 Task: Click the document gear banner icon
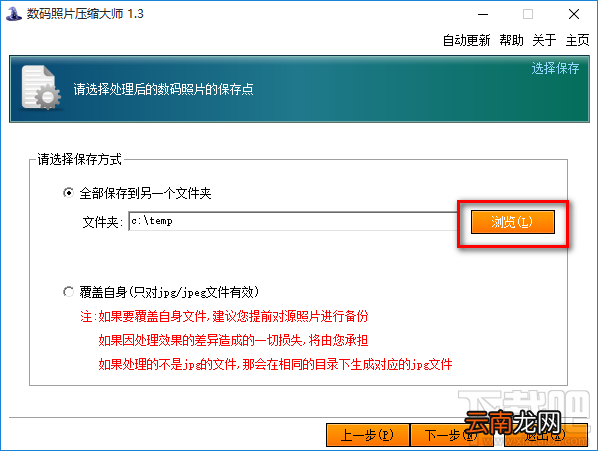pos(41,88)
